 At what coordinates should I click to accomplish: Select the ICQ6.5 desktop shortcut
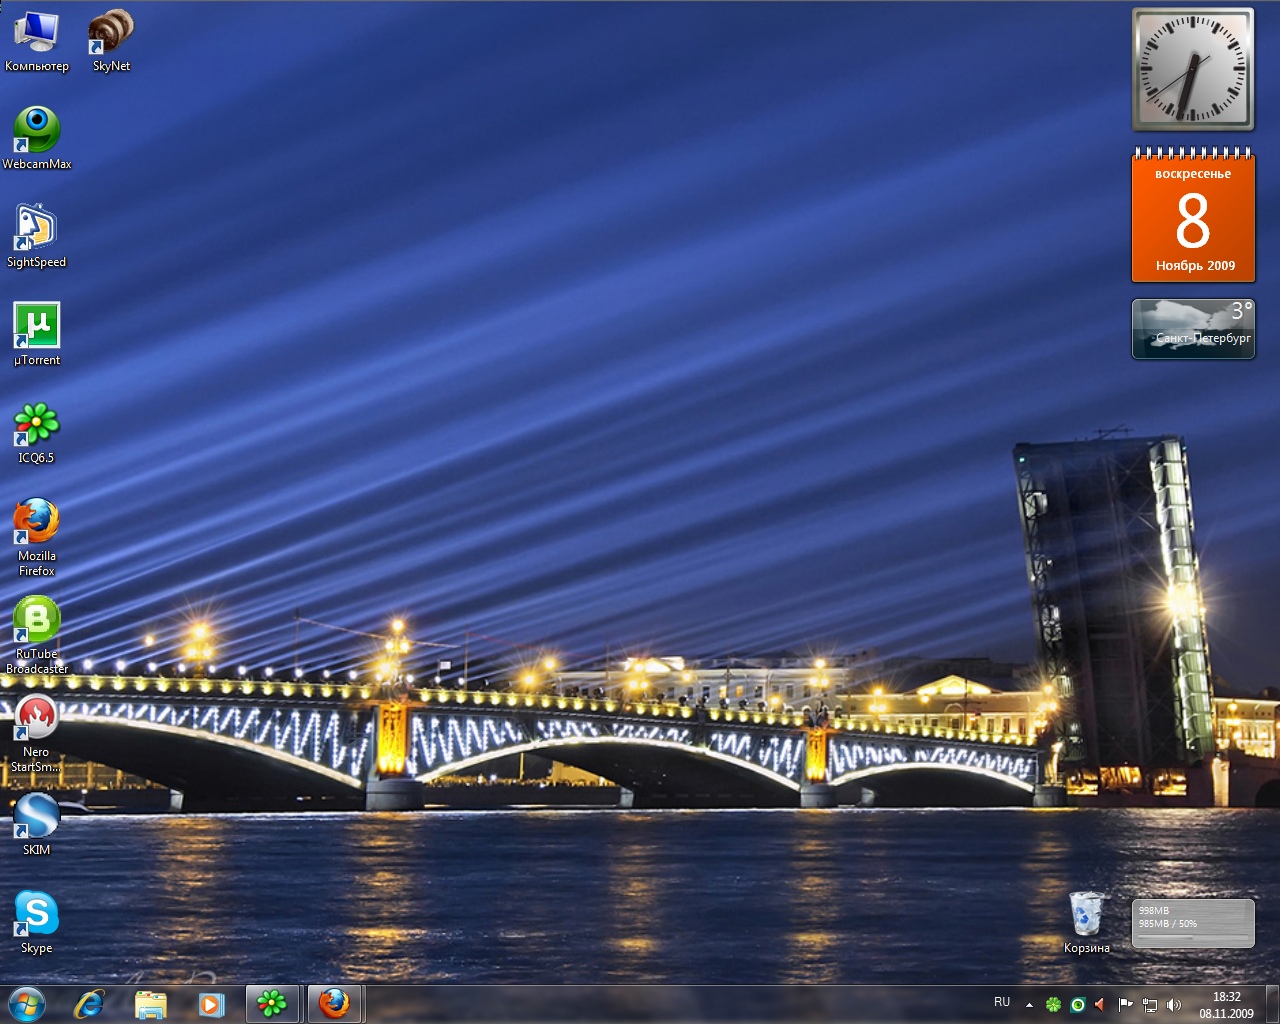37,433
